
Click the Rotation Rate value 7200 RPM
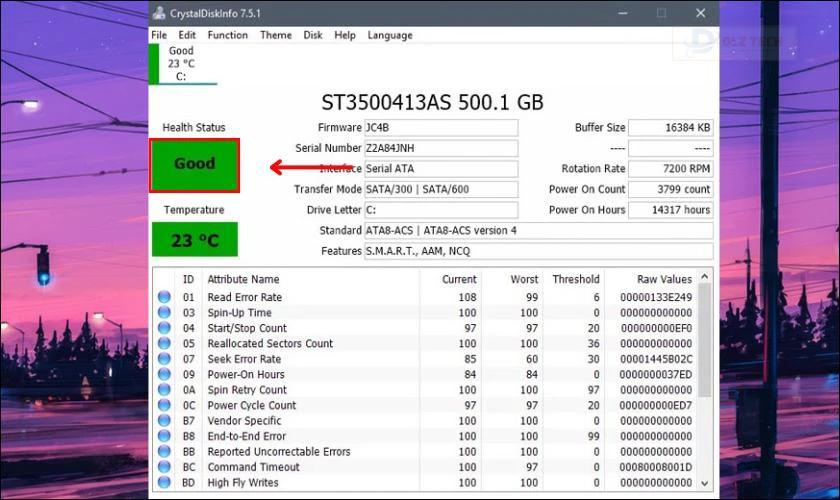(670, 169)
